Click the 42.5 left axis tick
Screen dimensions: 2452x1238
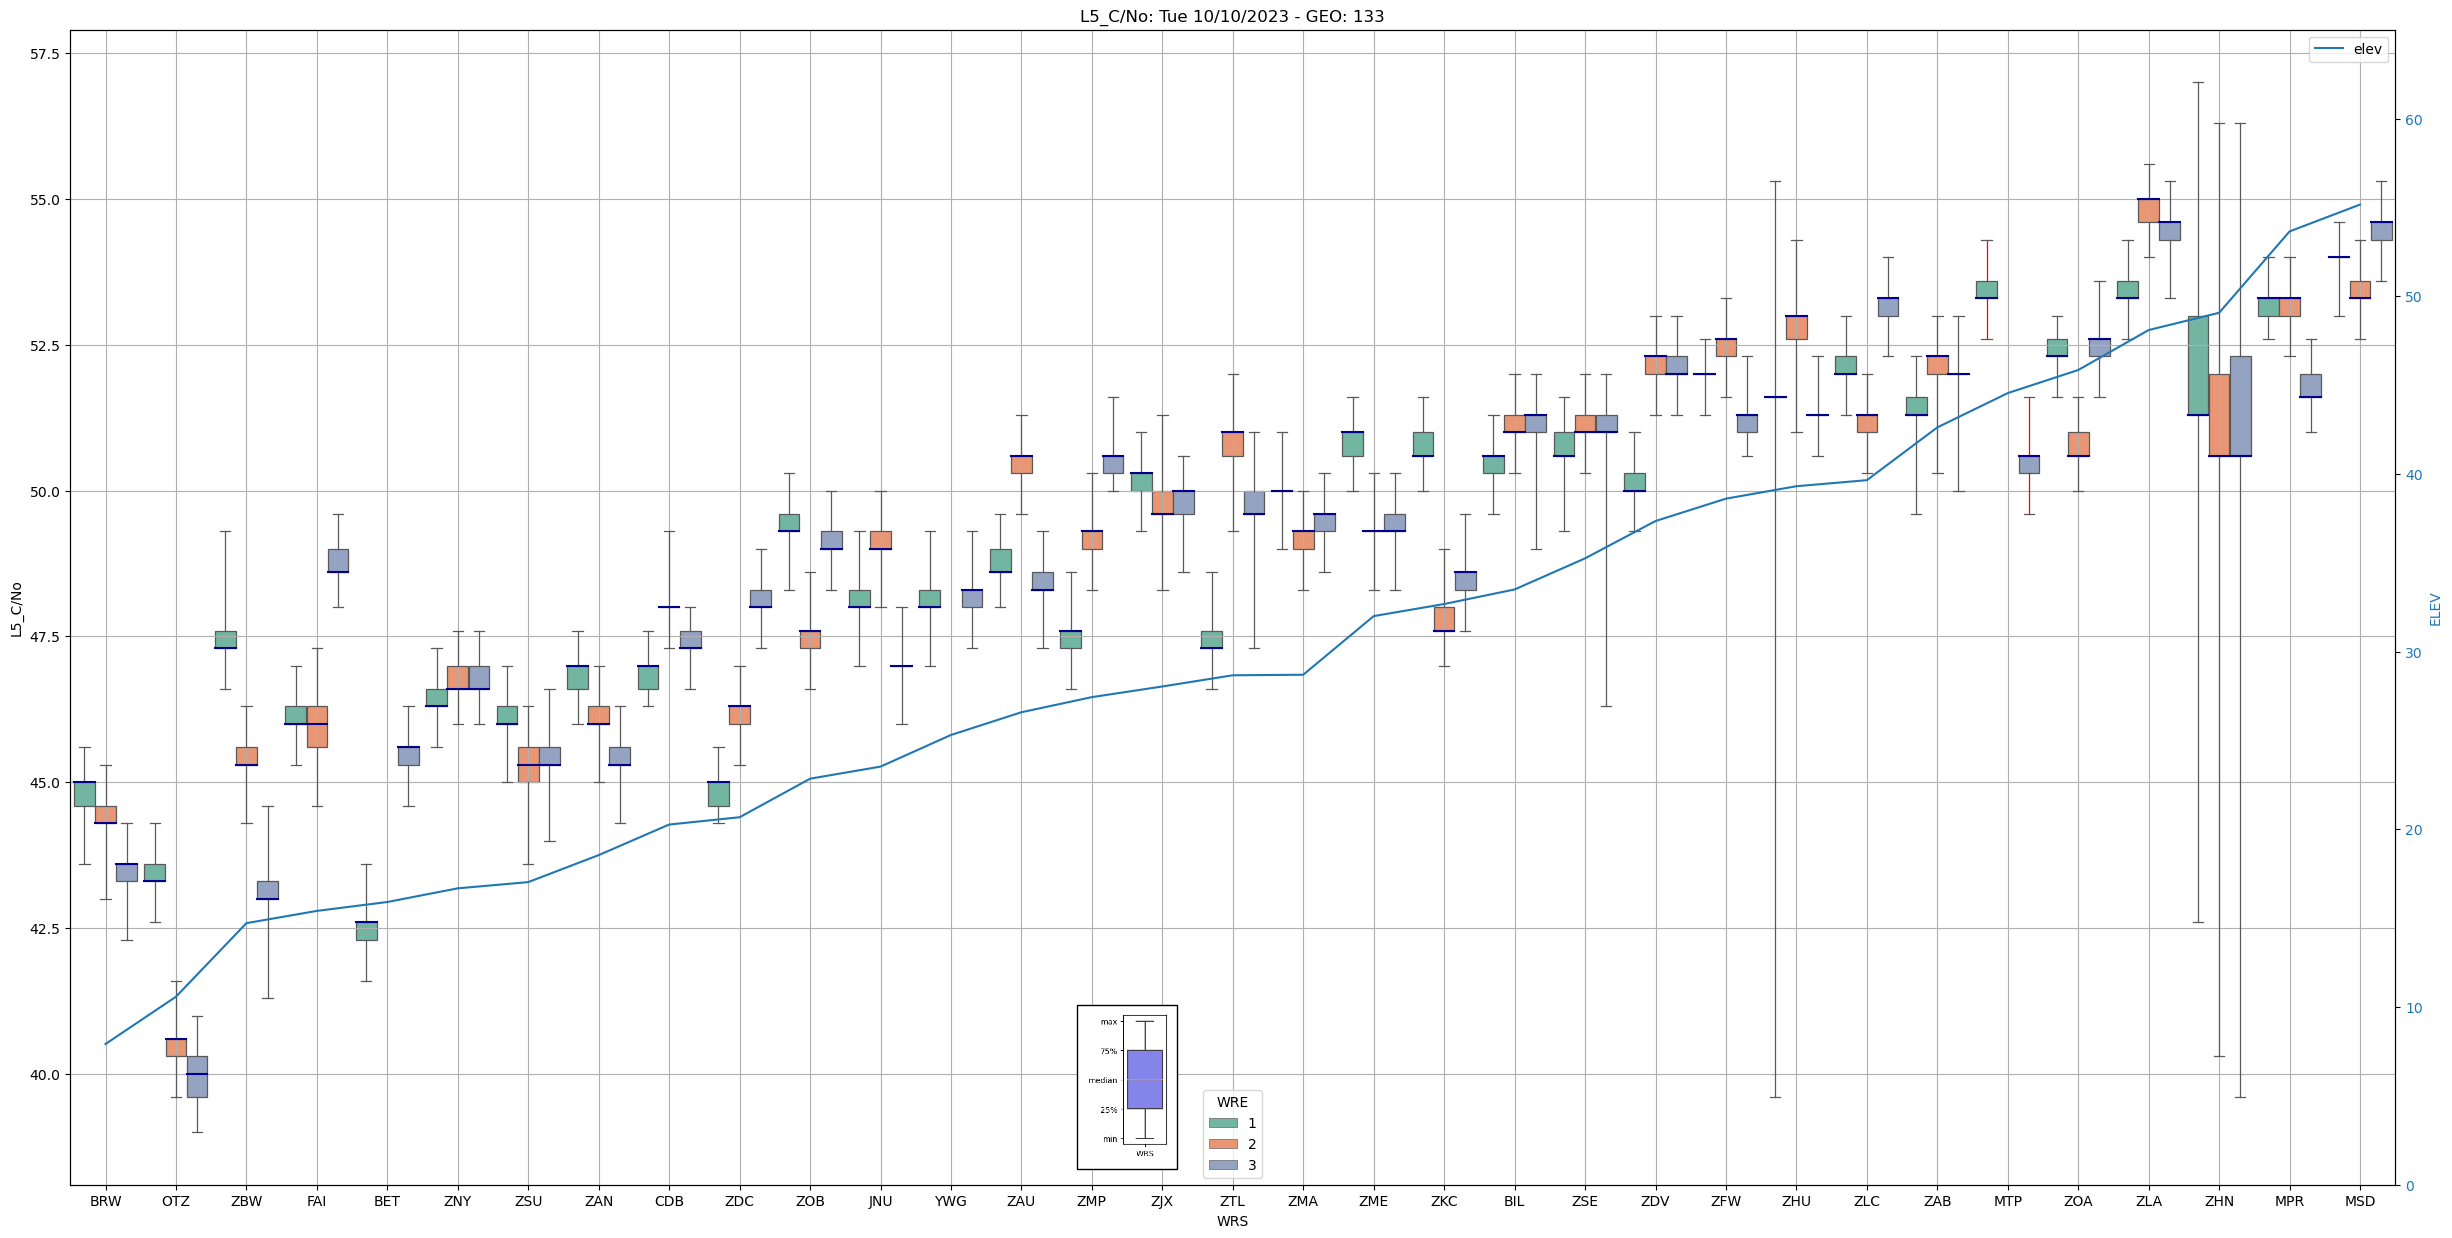point(45,929)
